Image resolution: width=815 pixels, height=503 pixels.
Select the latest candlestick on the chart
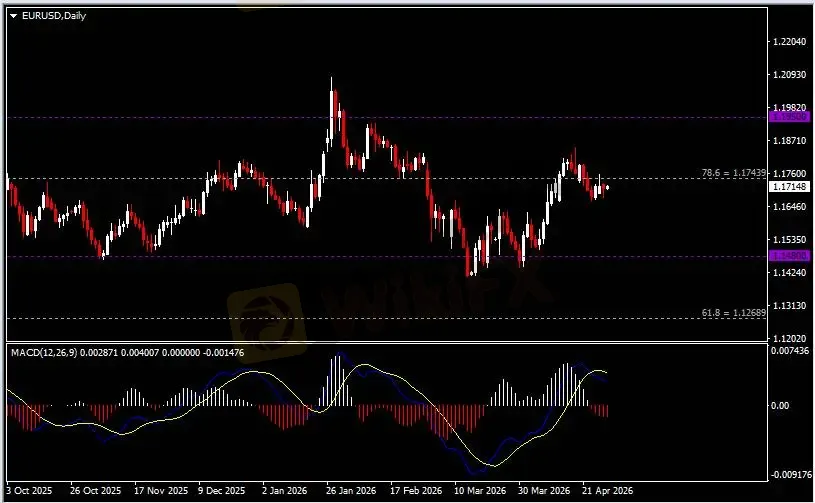point(607,186)
